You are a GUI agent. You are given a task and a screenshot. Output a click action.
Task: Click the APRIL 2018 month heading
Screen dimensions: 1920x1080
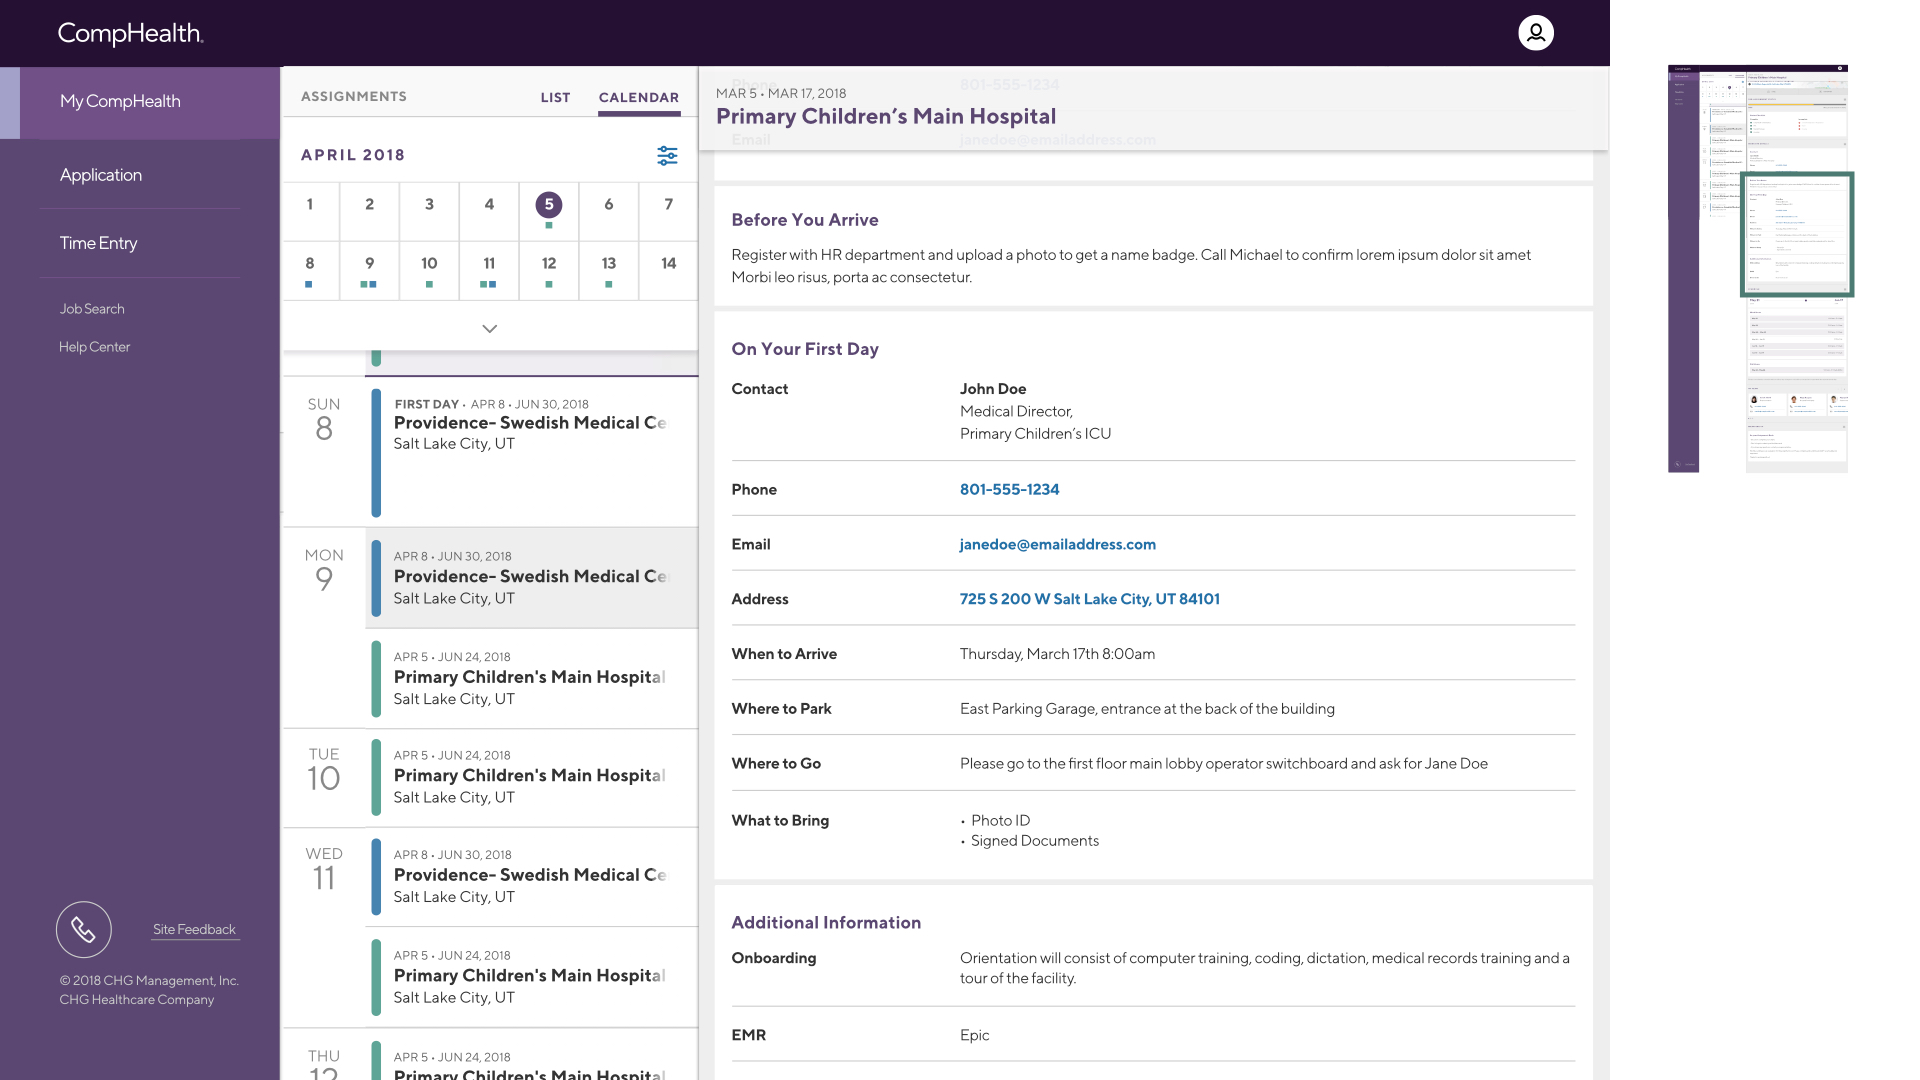pos(353,155)
